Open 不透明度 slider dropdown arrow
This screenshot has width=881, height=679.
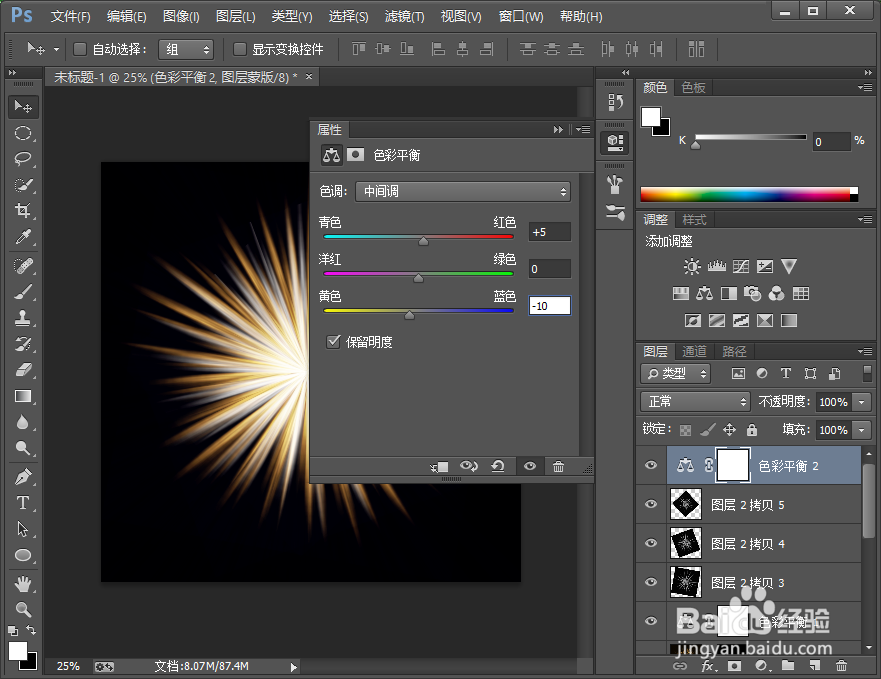[x=862, y=402]
